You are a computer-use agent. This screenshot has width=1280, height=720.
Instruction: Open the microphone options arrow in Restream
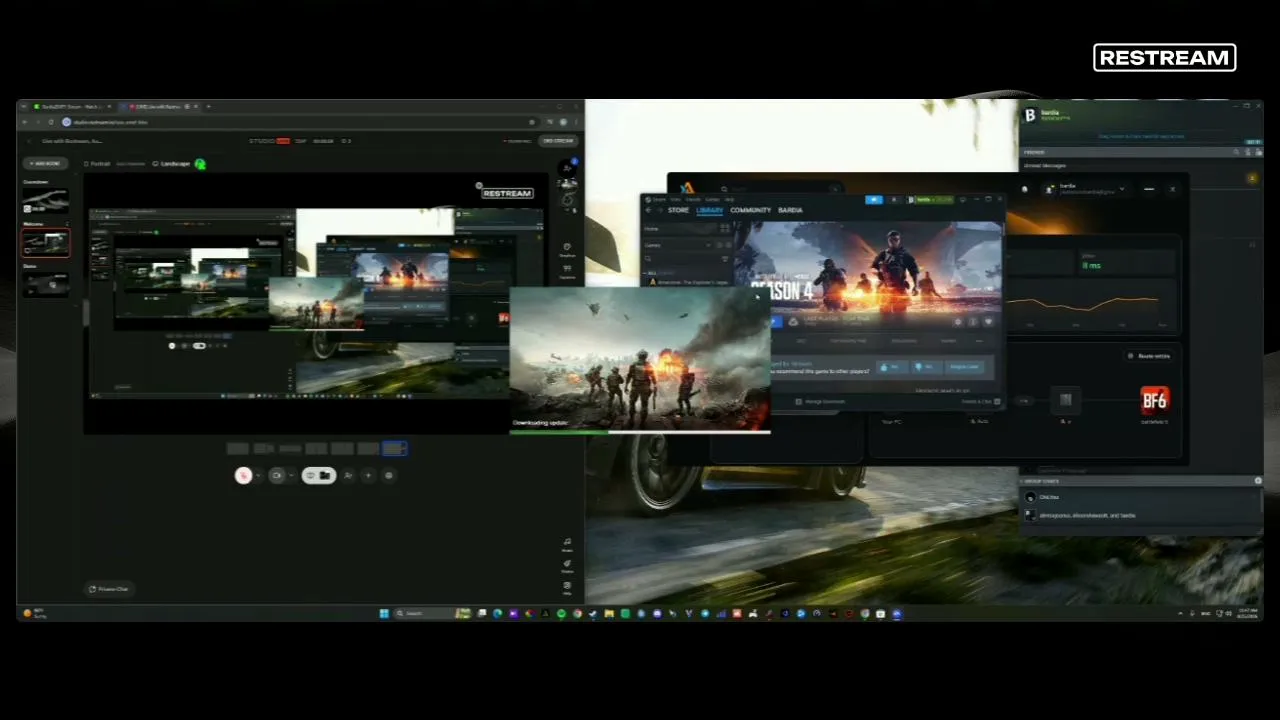point(258,476)
